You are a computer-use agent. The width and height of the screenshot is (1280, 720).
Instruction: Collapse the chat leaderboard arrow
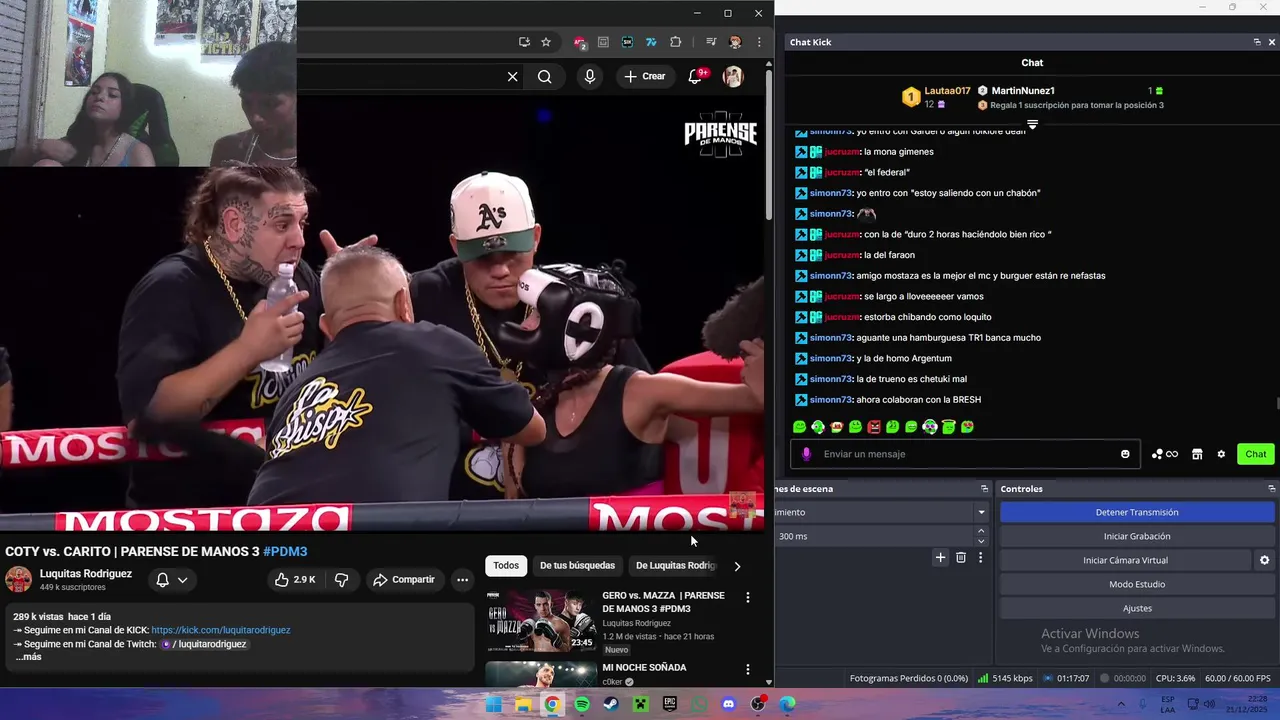click(x=1032, y=125)
